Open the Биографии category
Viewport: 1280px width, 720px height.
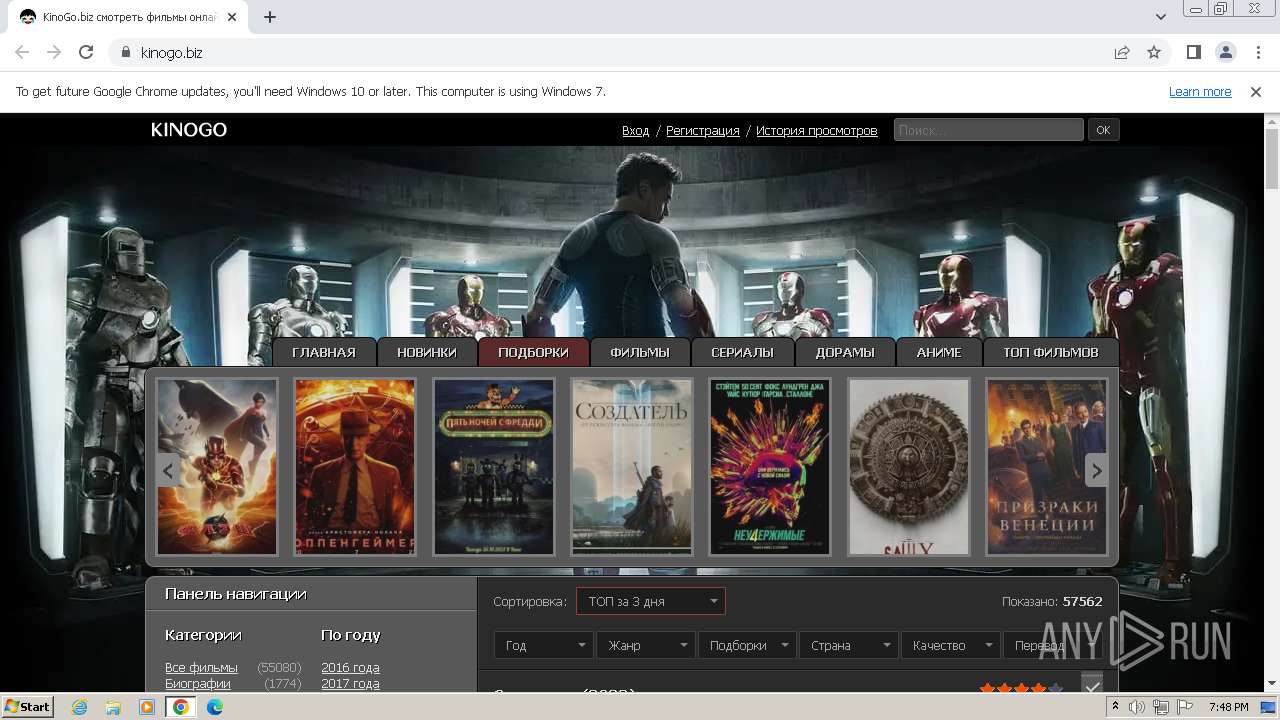tap(198, 683)
